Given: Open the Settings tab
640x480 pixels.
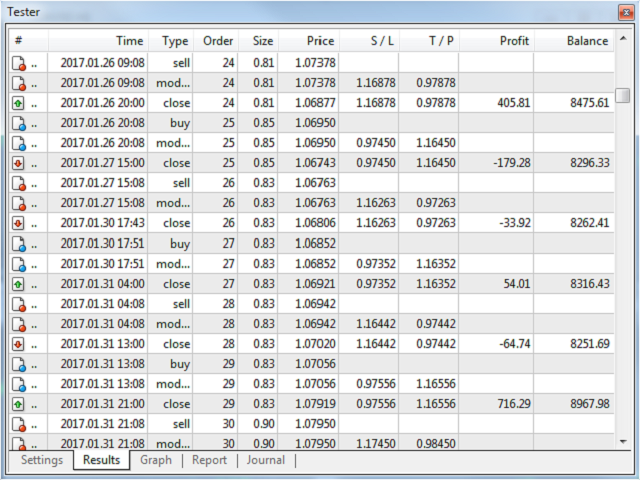Looking at the screenshot, I should 40,461.
